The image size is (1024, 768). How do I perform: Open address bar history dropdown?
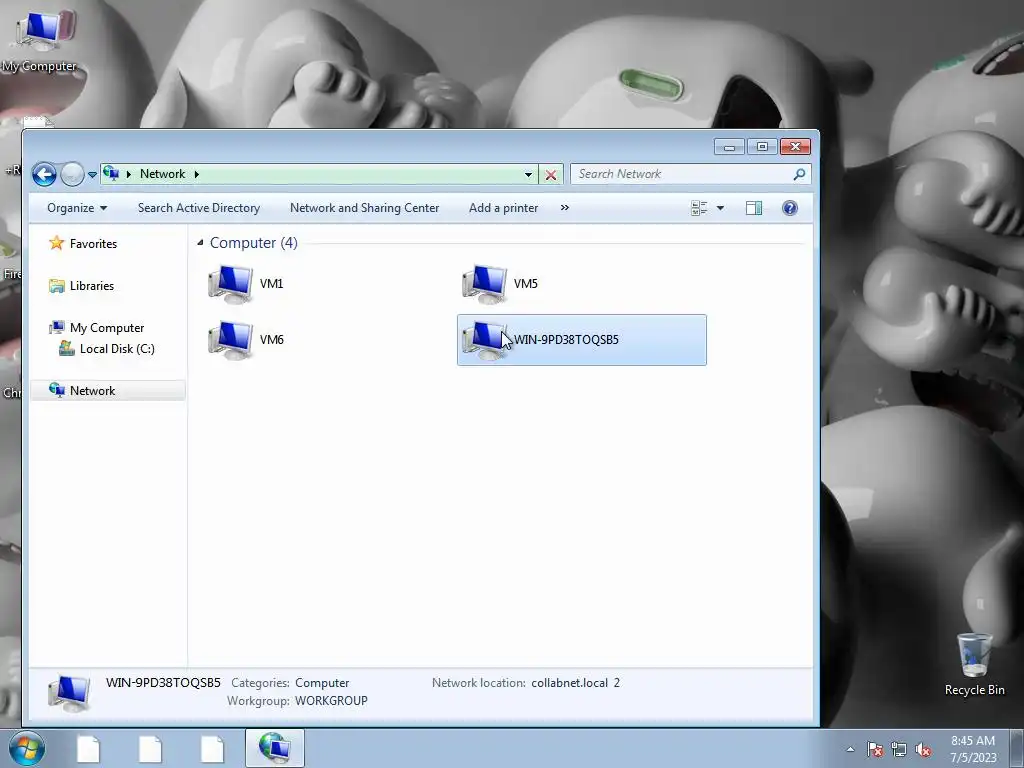(x=528, y=174)
